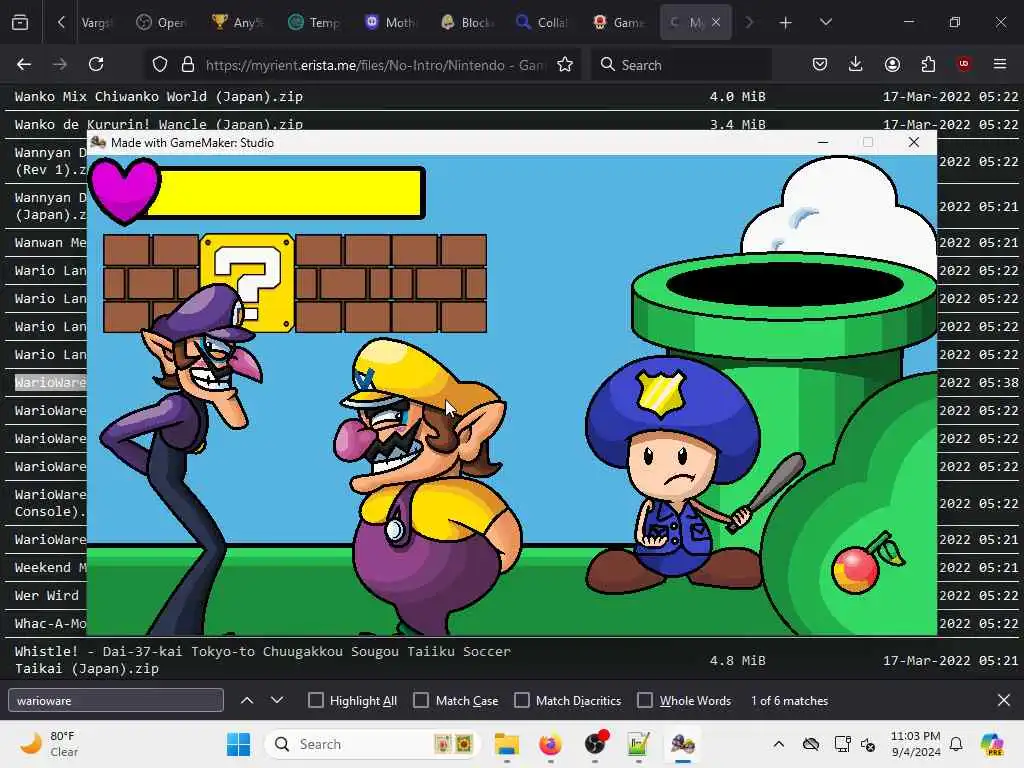Open tracking protection shield icon
Screen dimensions: 1024x768
click(x=160, y=65)
